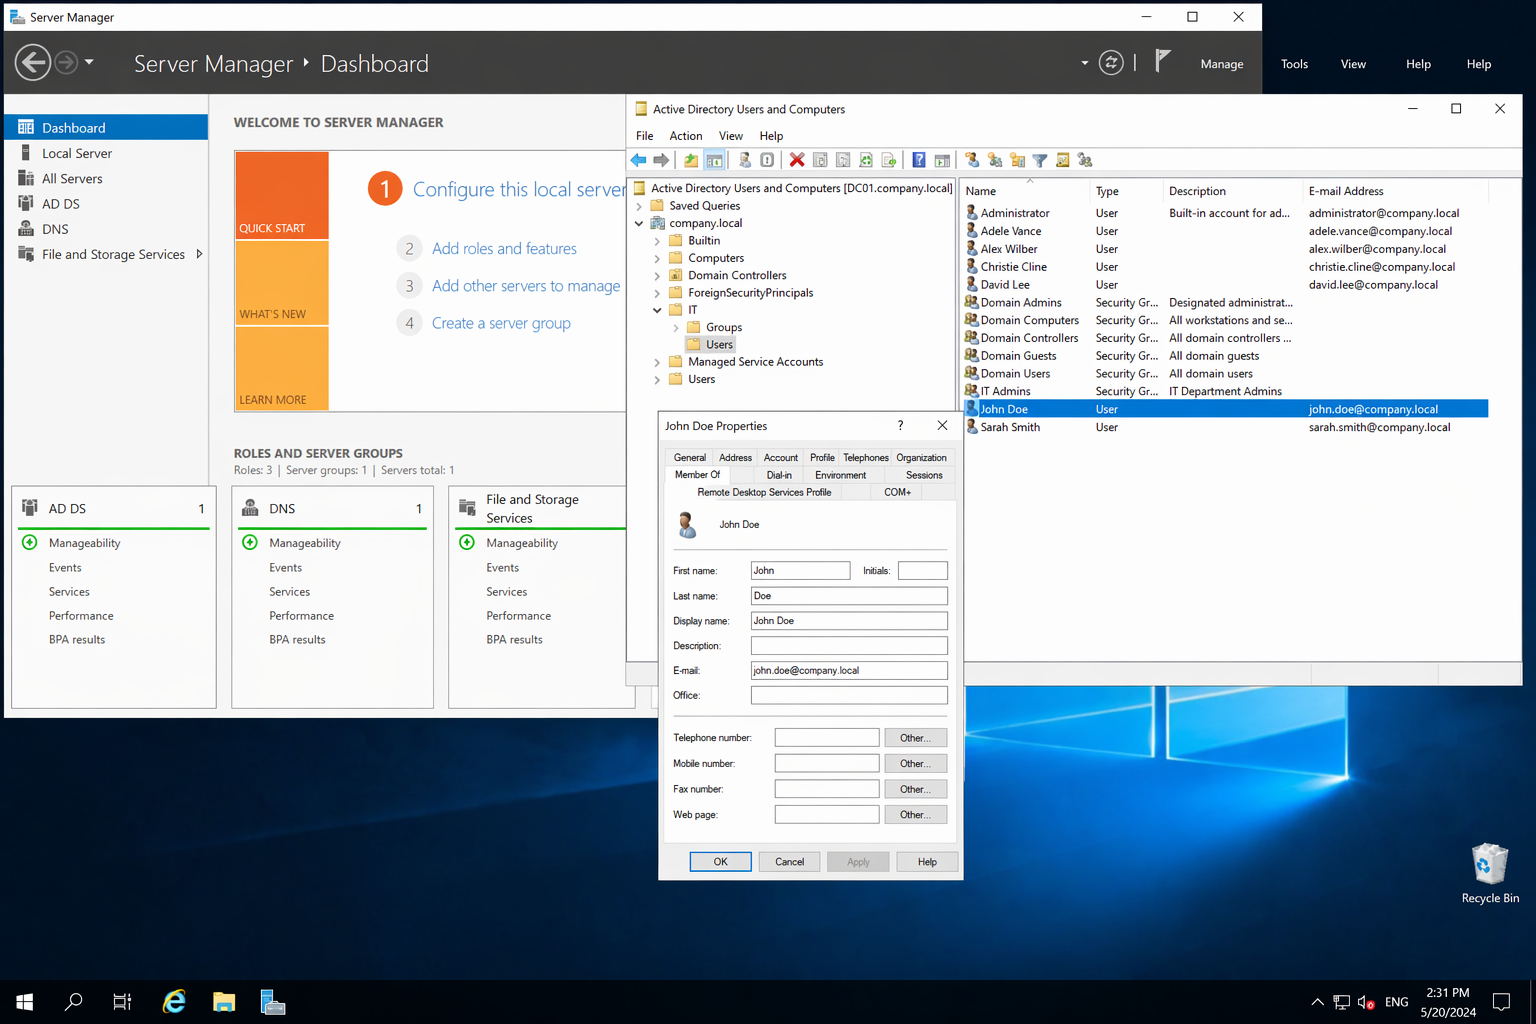The width and height of the screenshot is (1536, 1024).
Task: Click the Filter funnel icon in toolbar
Action: 1040,160
